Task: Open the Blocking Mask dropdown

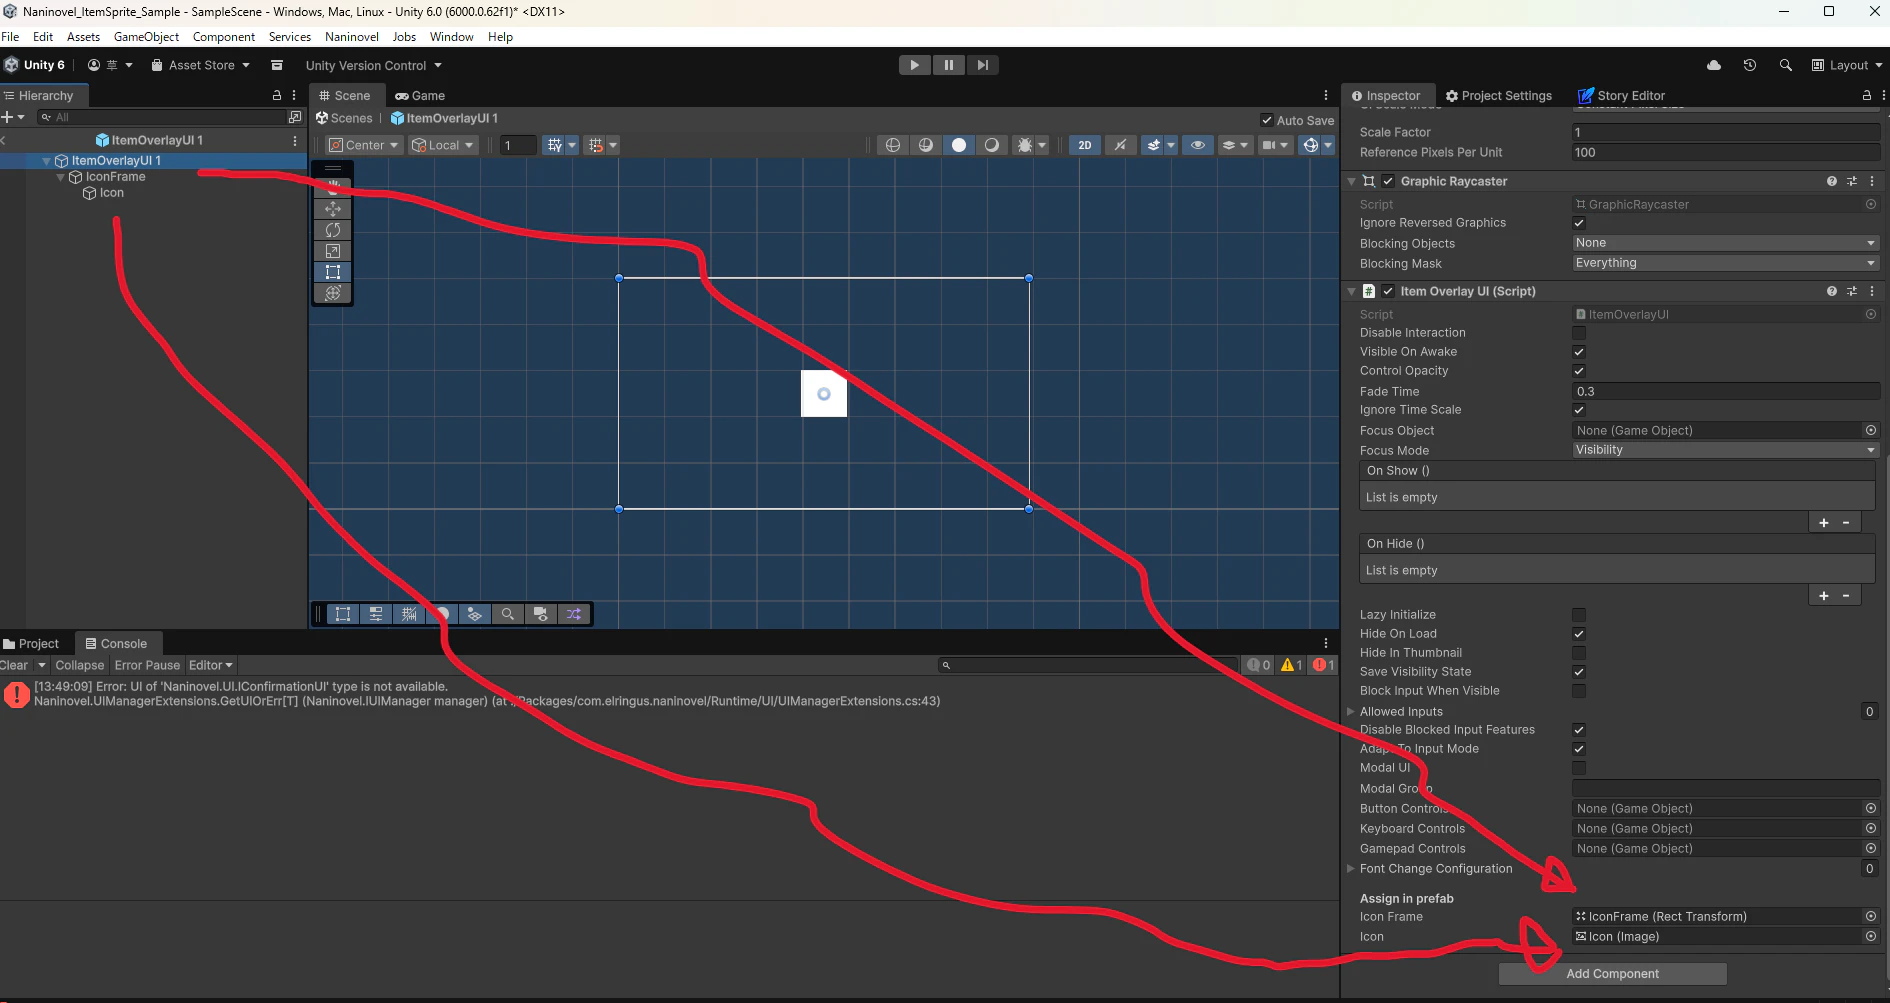Action: coord(1725,263)
